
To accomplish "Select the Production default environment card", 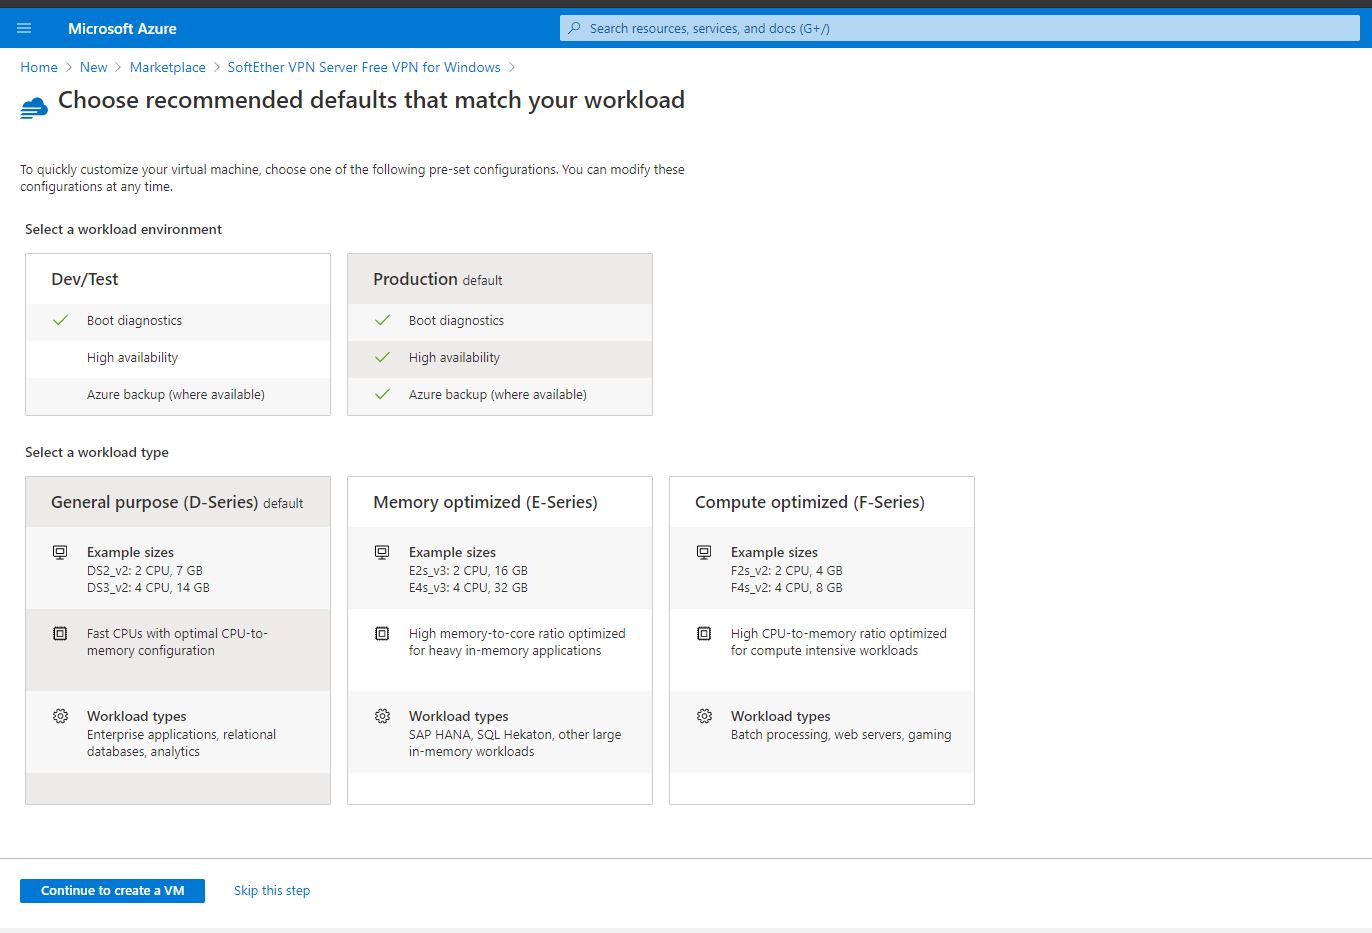I will tap(500, 334).
